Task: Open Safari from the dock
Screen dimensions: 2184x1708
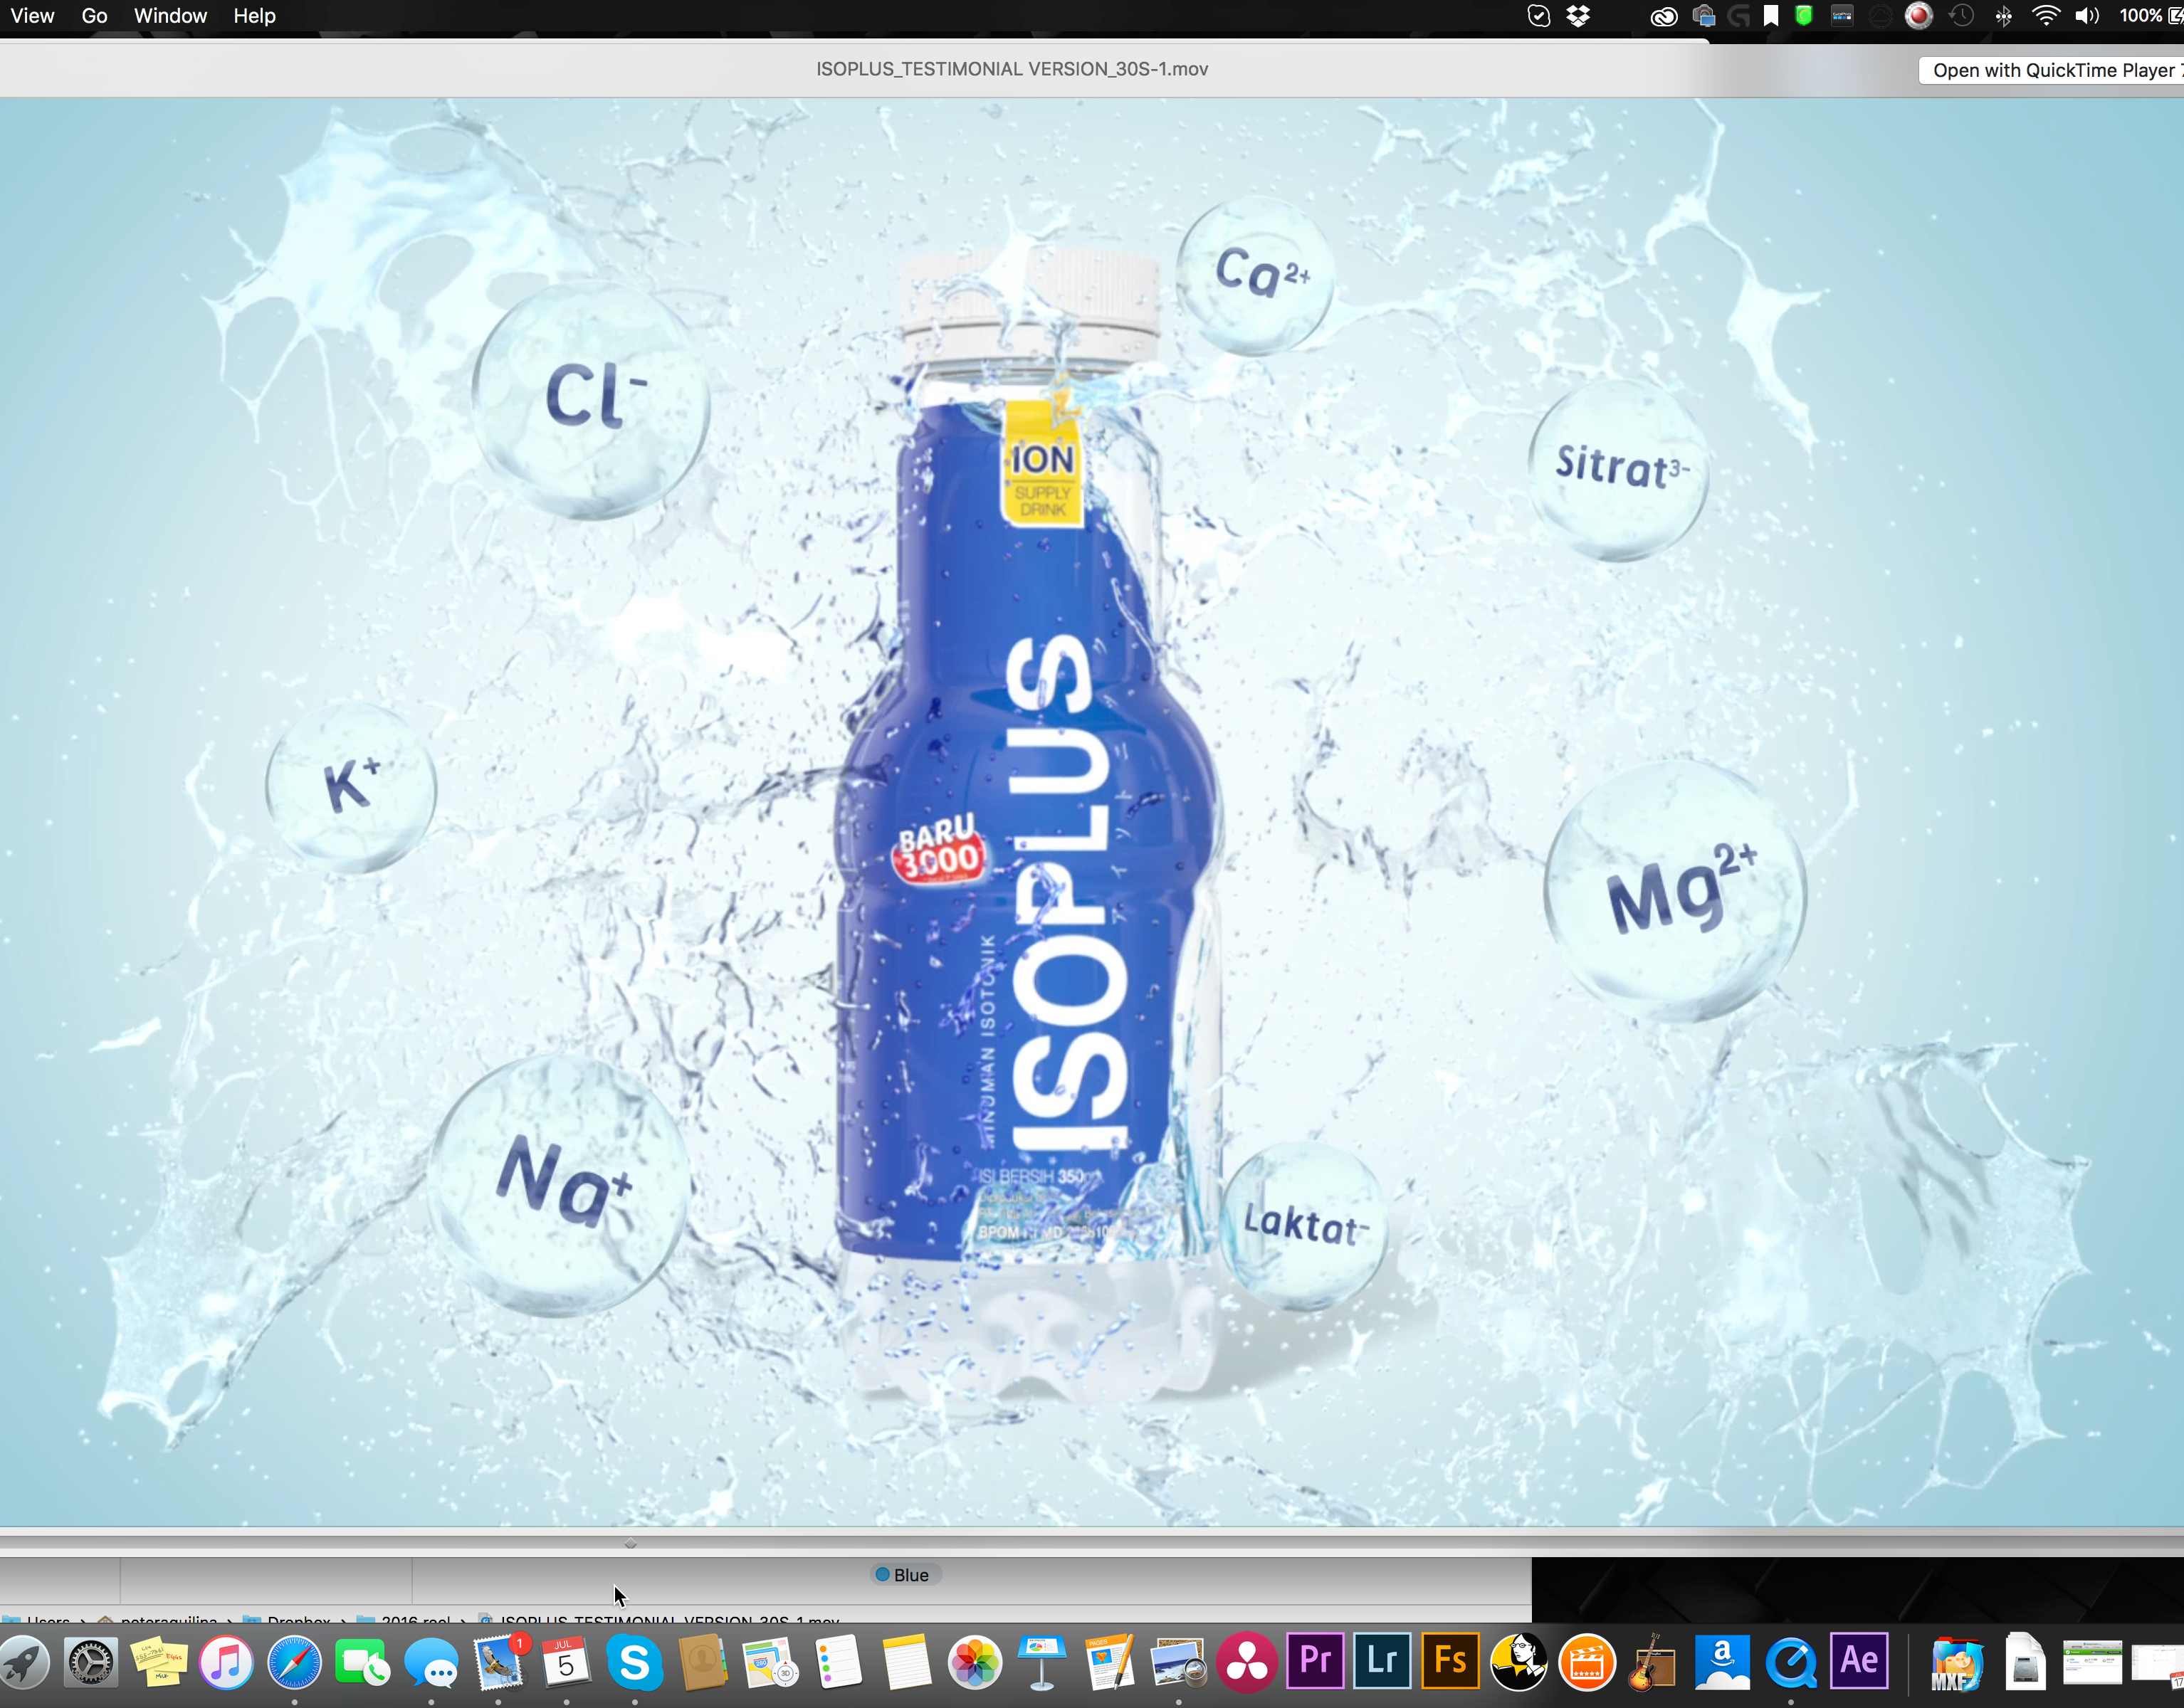Action: pyautogui.click(x=295, y=1664)
